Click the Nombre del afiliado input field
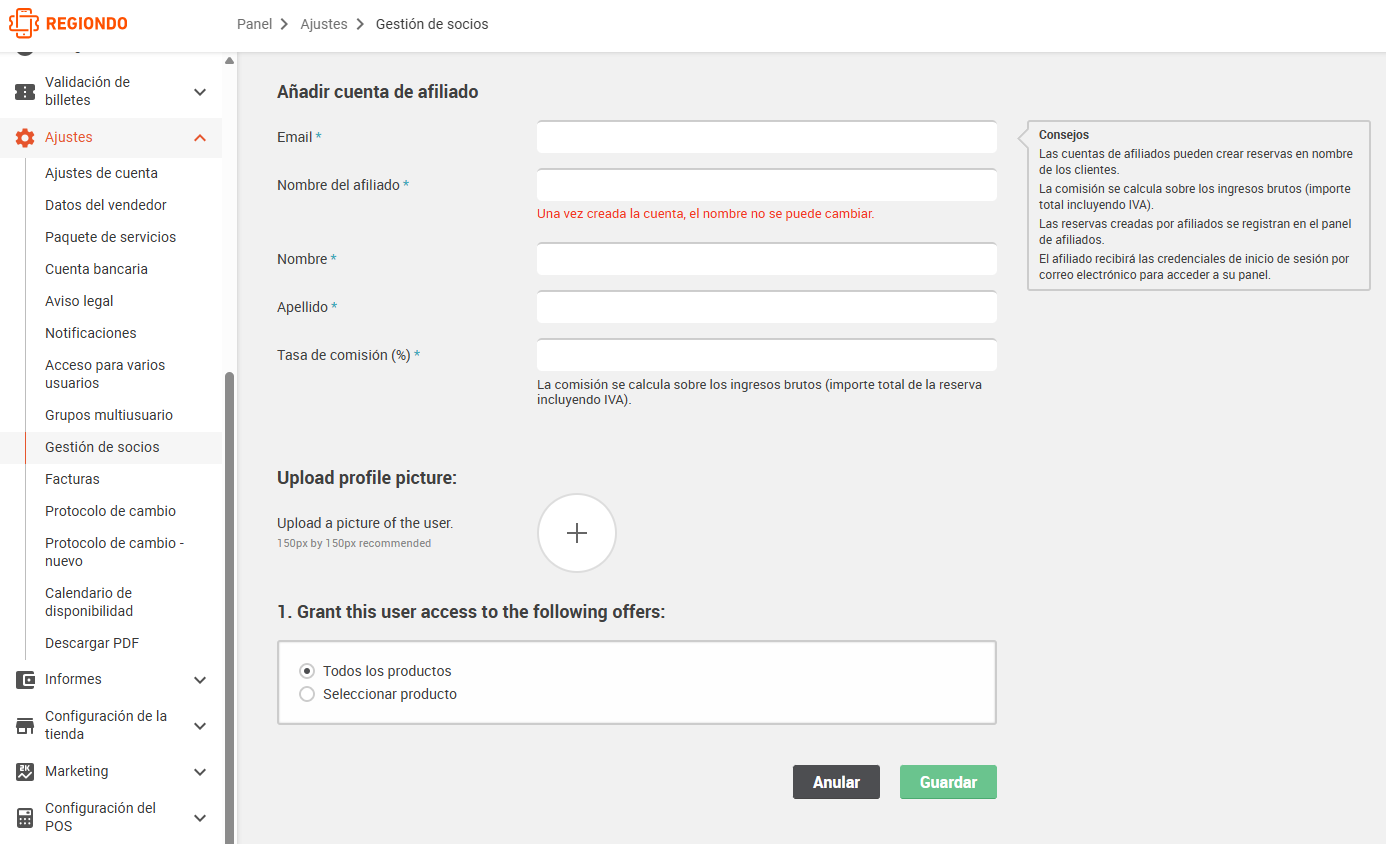This screenshot has width=1386, height=844. (767, 185)
